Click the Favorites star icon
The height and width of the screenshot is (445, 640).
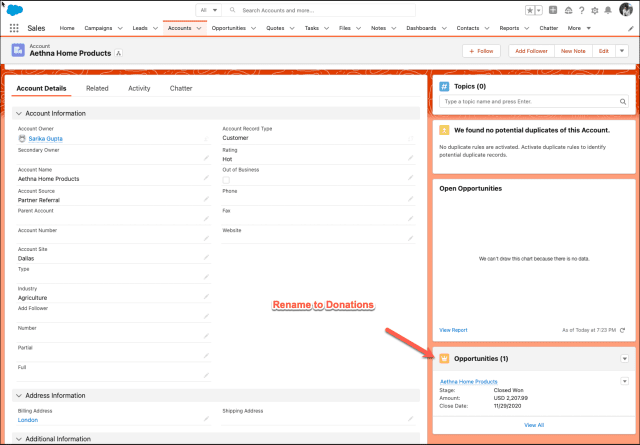tap(531, 10)
